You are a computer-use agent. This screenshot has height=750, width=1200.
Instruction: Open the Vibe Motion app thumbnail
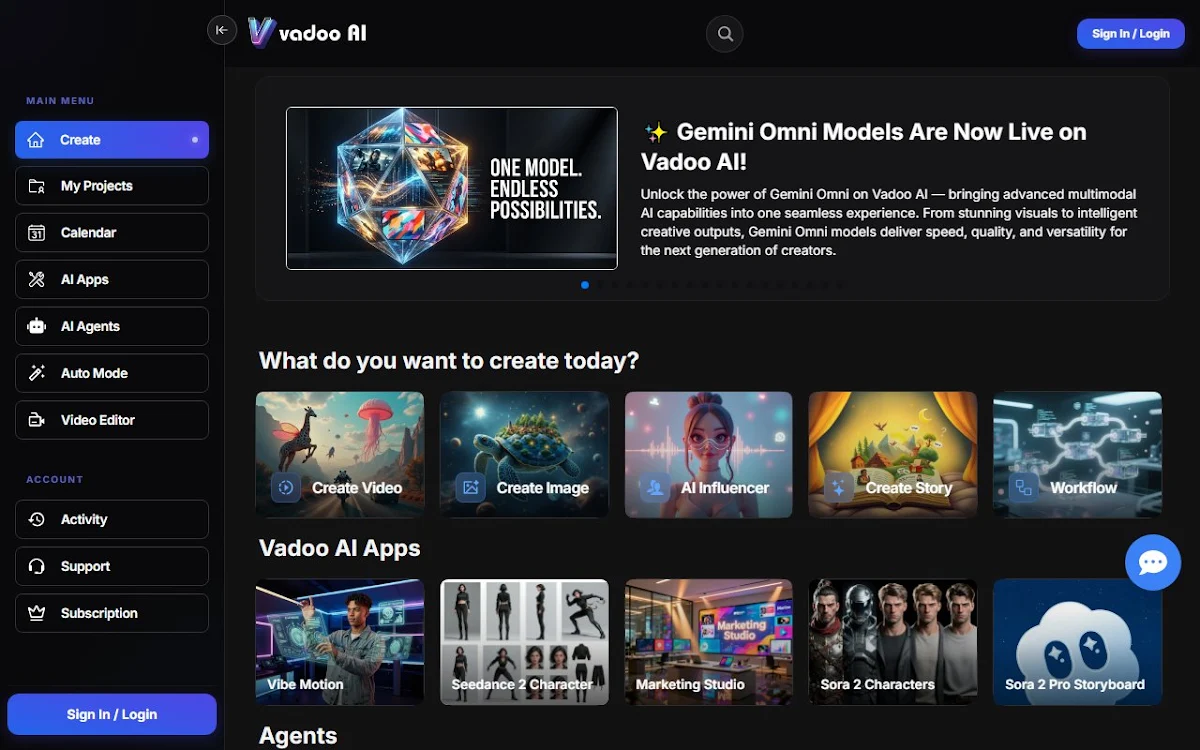coord(340,642)
